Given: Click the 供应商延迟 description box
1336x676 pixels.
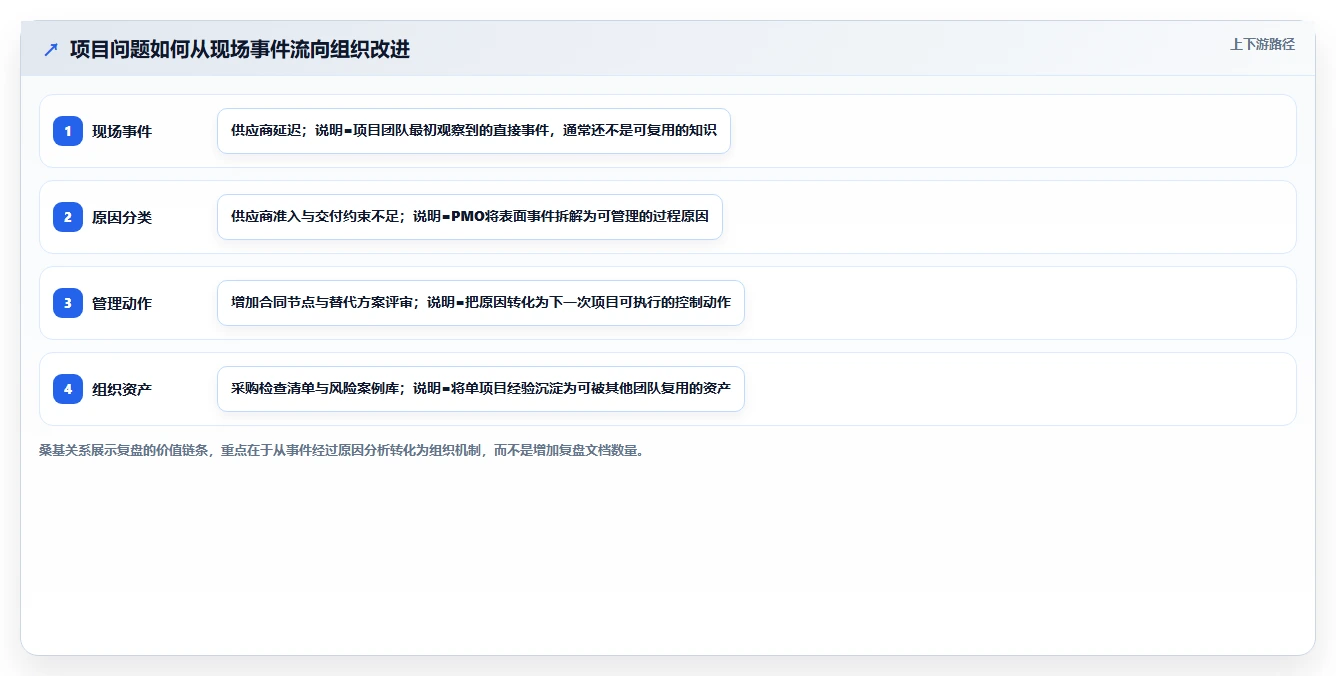Looking at the screenshot, I should pos(474,131).
